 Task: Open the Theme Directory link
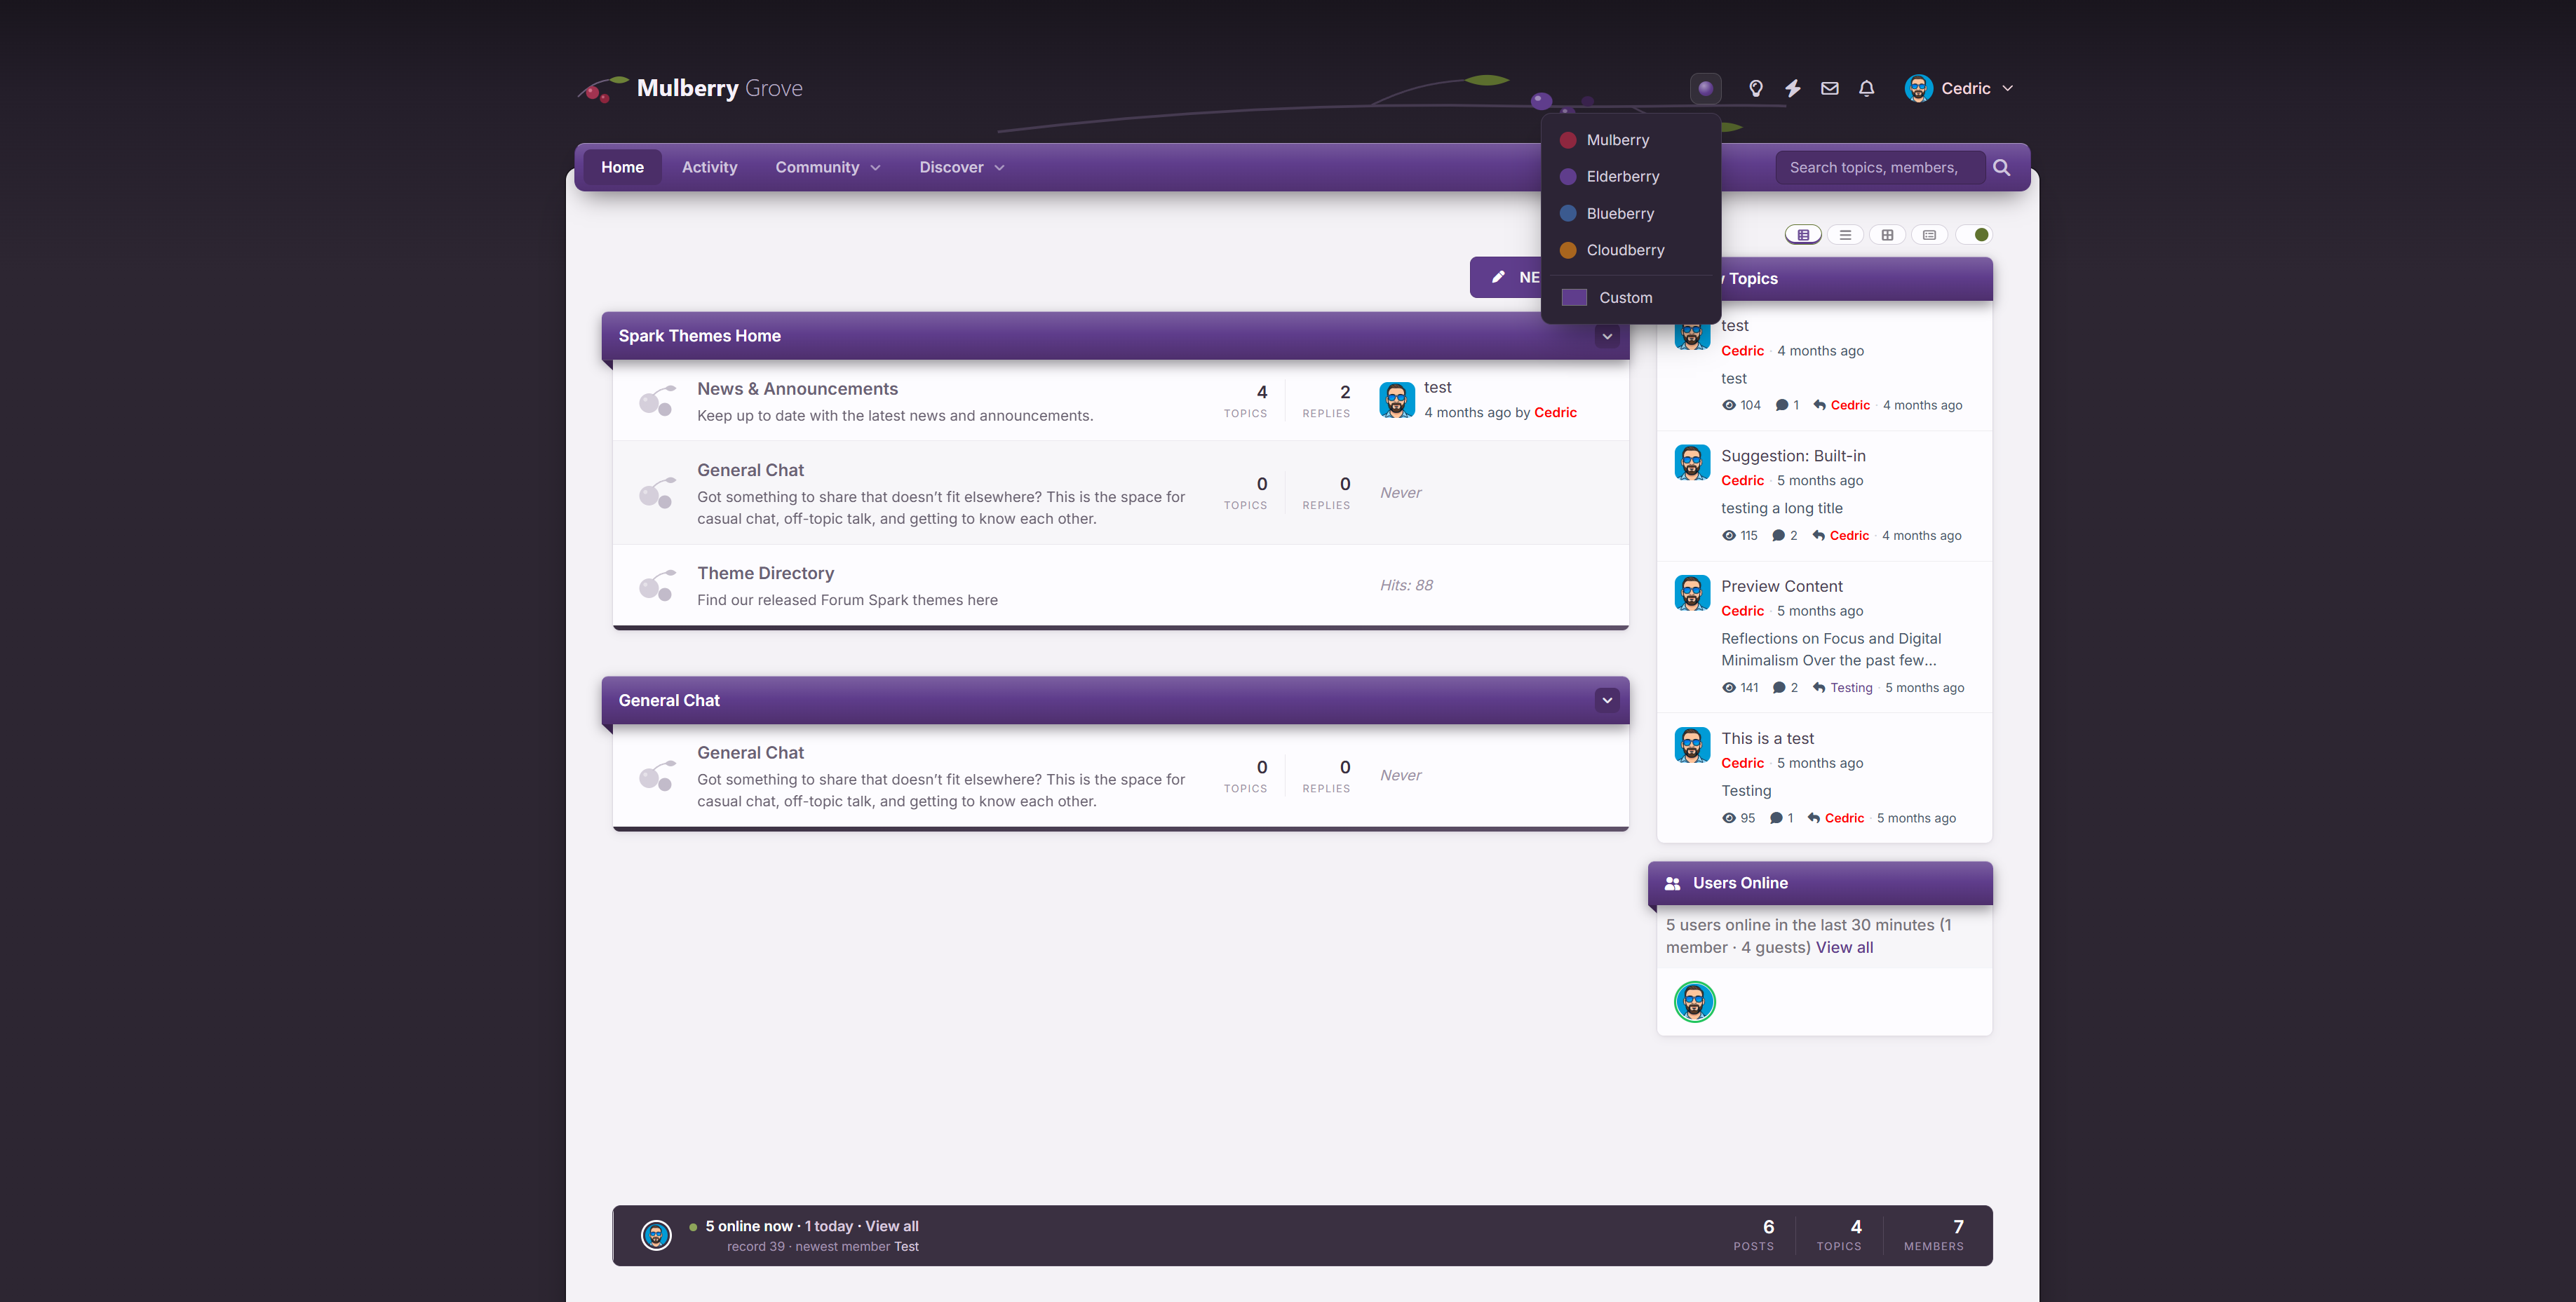765,573
